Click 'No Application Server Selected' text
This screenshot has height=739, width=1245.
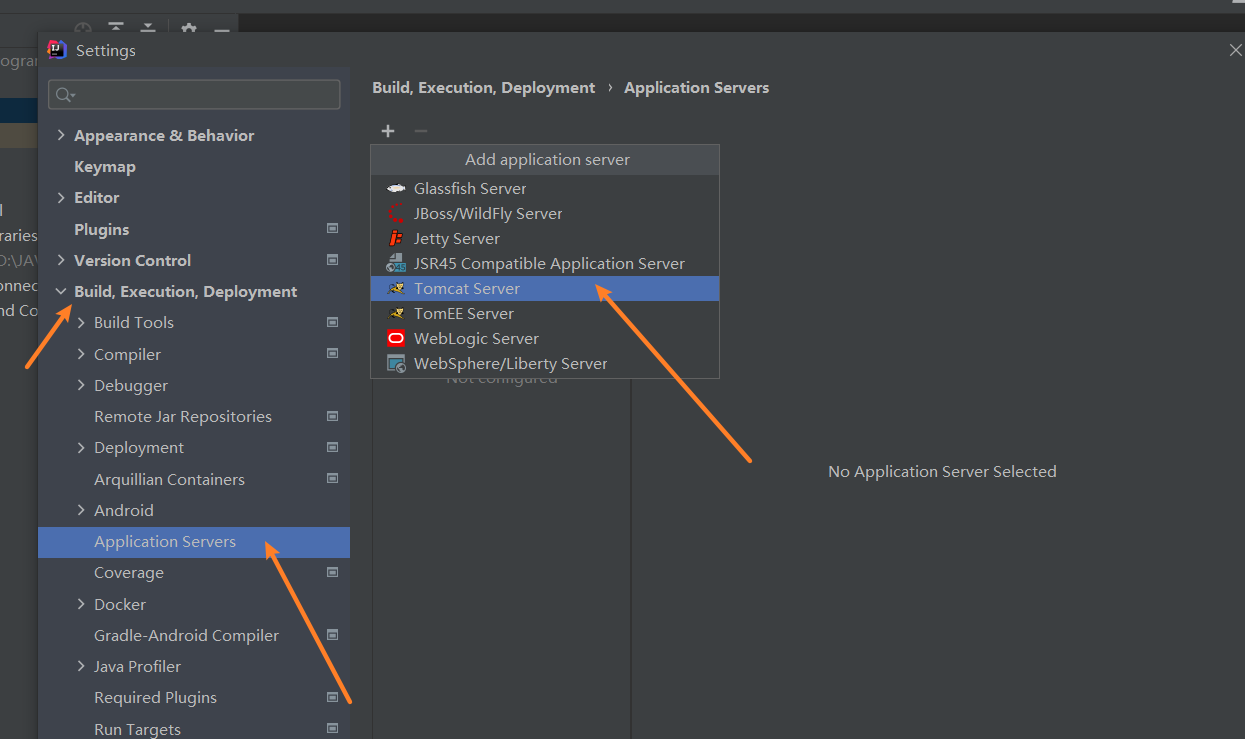click(x=942, y=471)
